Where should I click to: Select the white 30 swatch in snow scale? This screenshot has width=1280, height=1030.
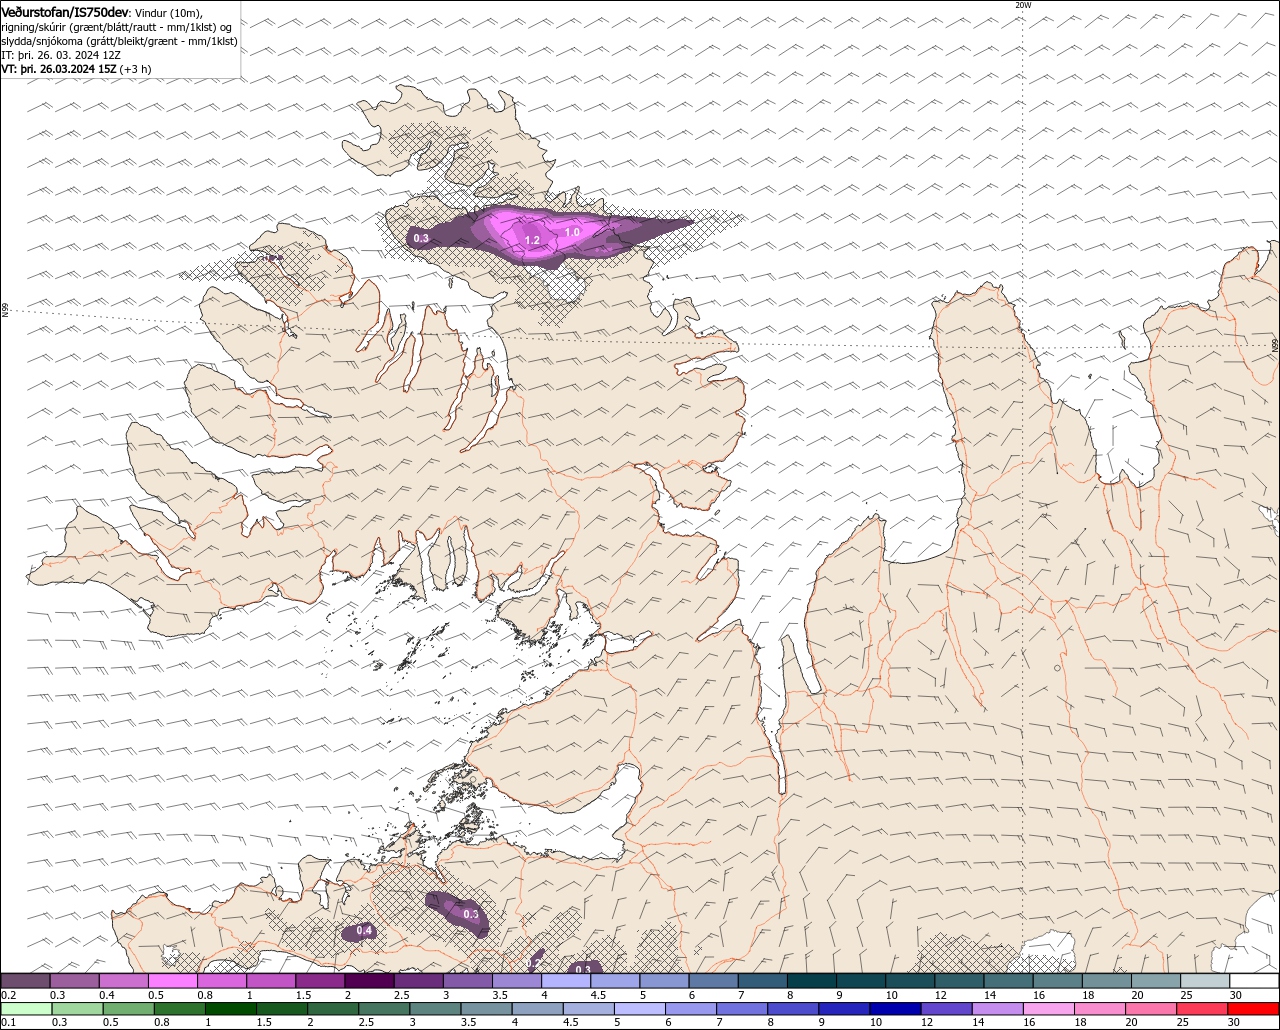1254,981
